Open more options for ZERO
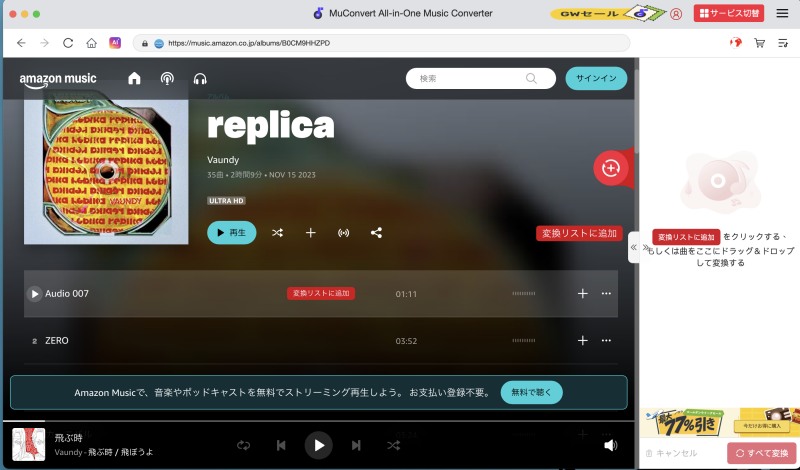Viewport: 800px width, 470px height. click(x=606, y=340)
